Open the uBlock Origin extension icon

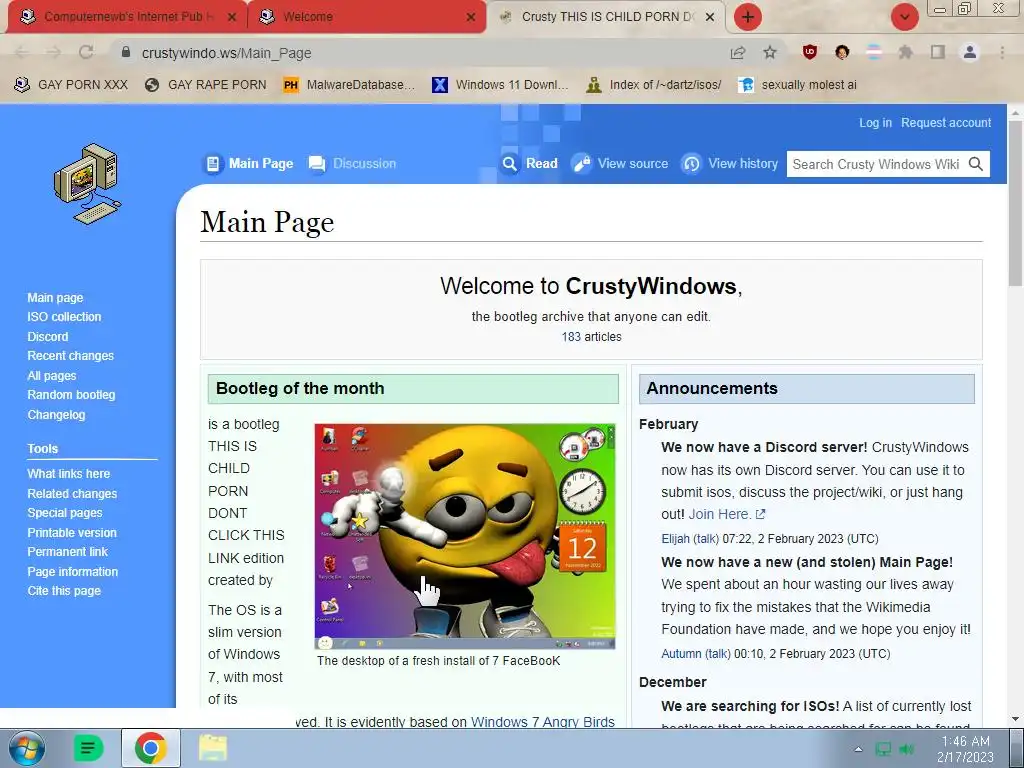click(810, 52)
